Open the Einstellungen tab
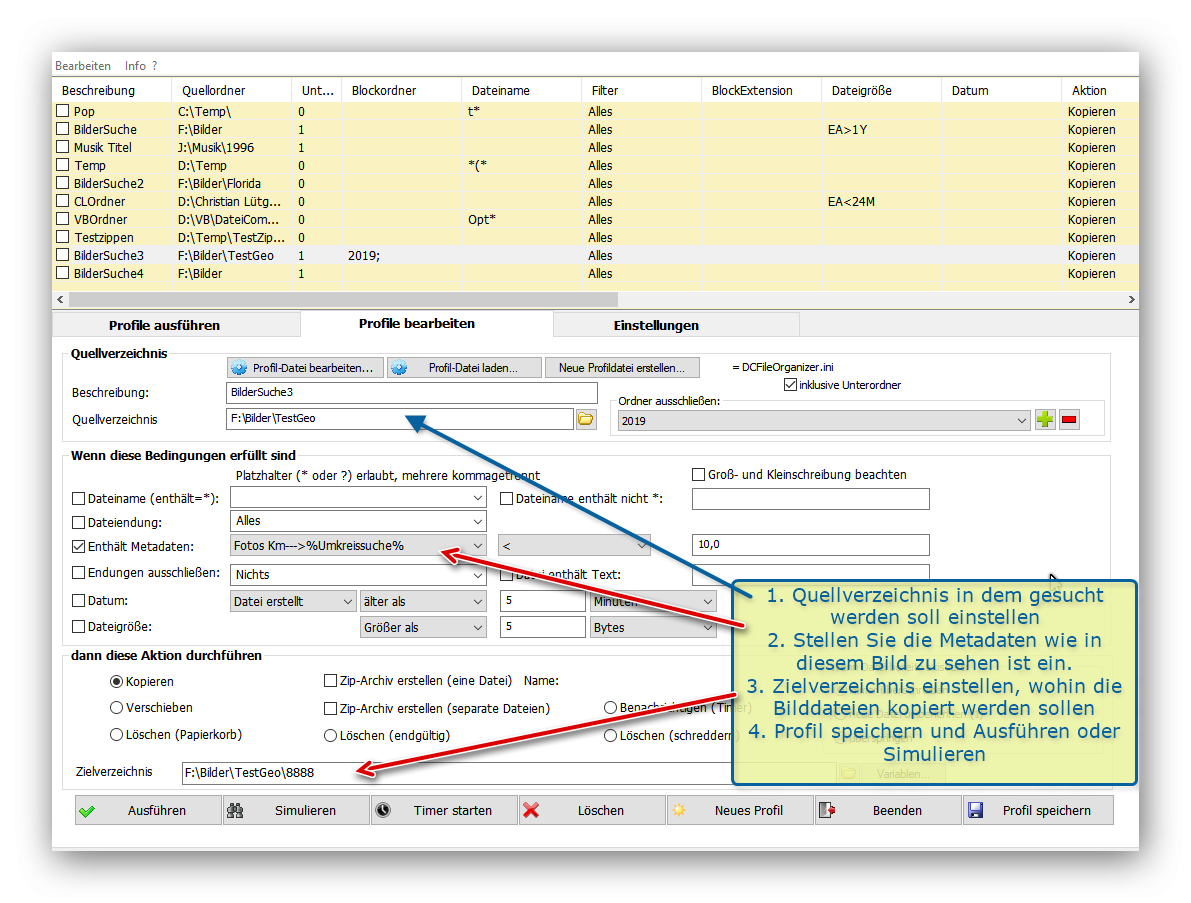This screenshot has width=1191, height=903. (x=656, y=325)
